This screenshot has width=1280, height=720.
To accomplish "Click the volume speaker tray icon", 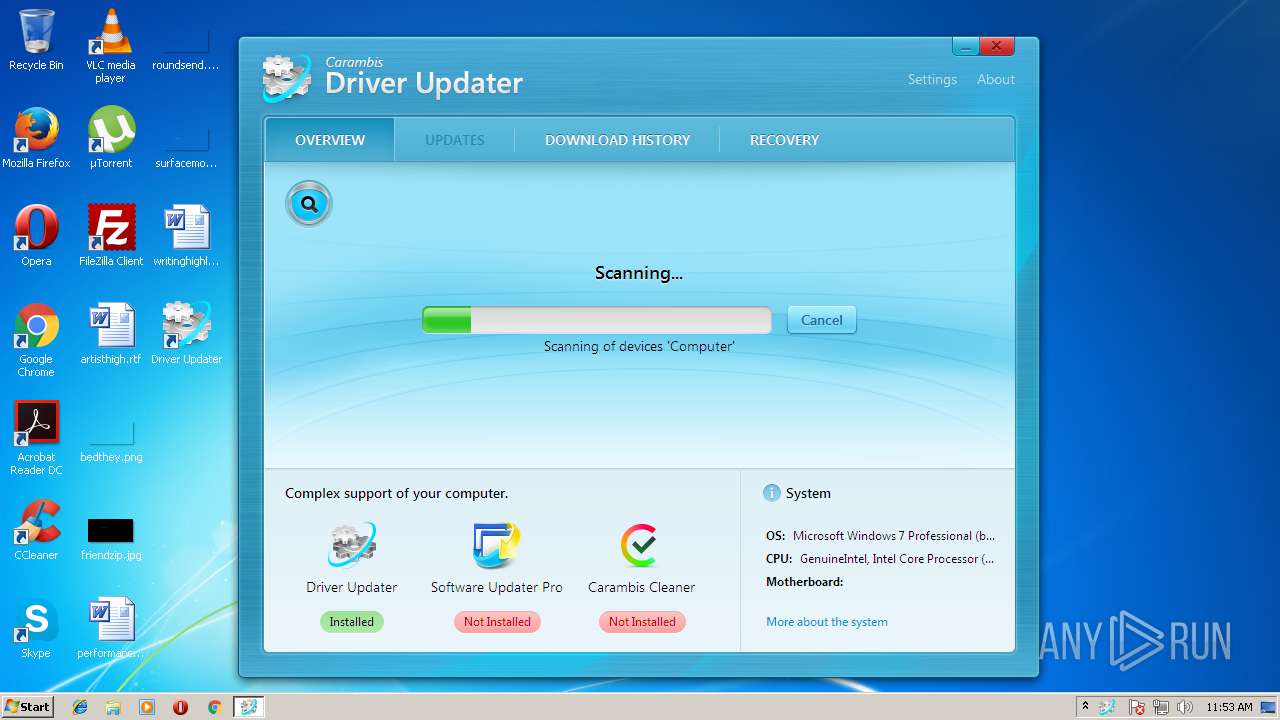I will 1185,707.
